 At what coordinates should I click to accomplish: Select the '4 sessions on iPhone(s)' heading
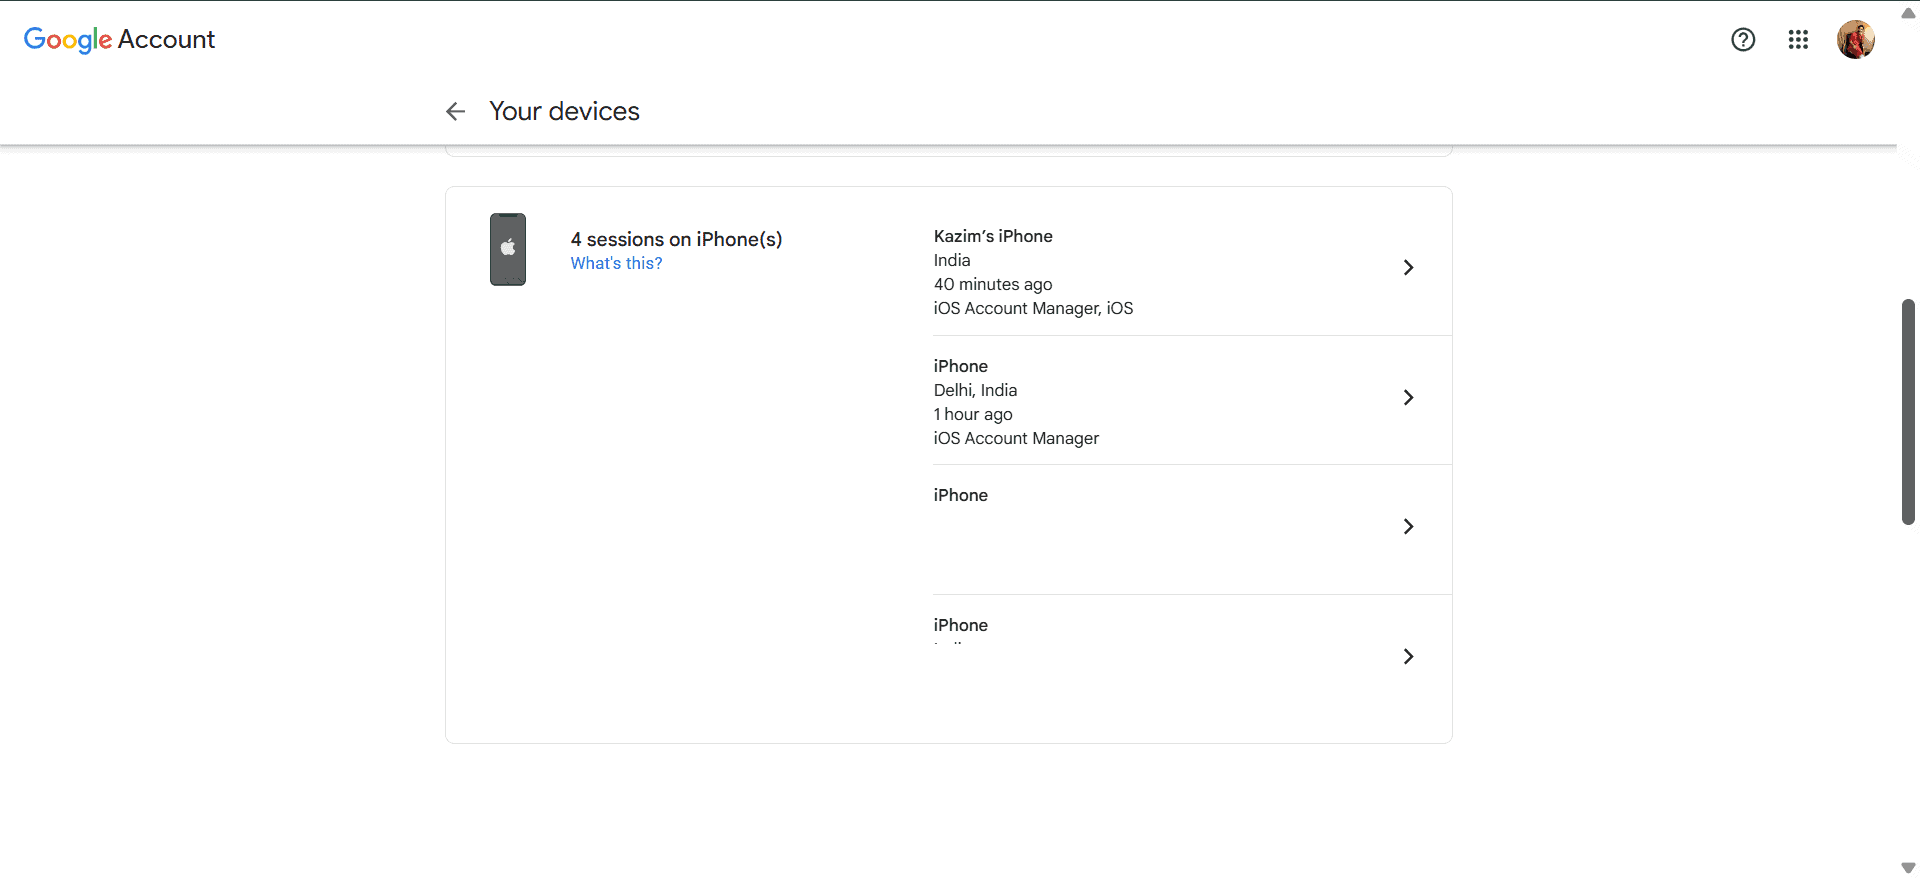(x=676, y=239)
